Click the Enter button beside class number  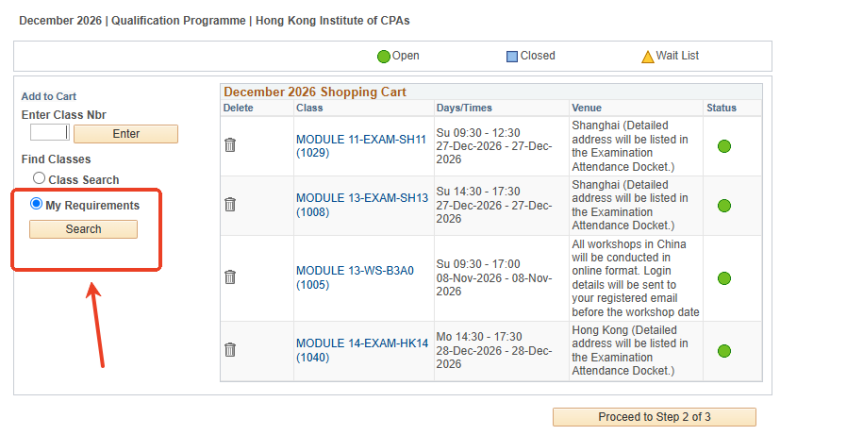[x=126, y=133]
